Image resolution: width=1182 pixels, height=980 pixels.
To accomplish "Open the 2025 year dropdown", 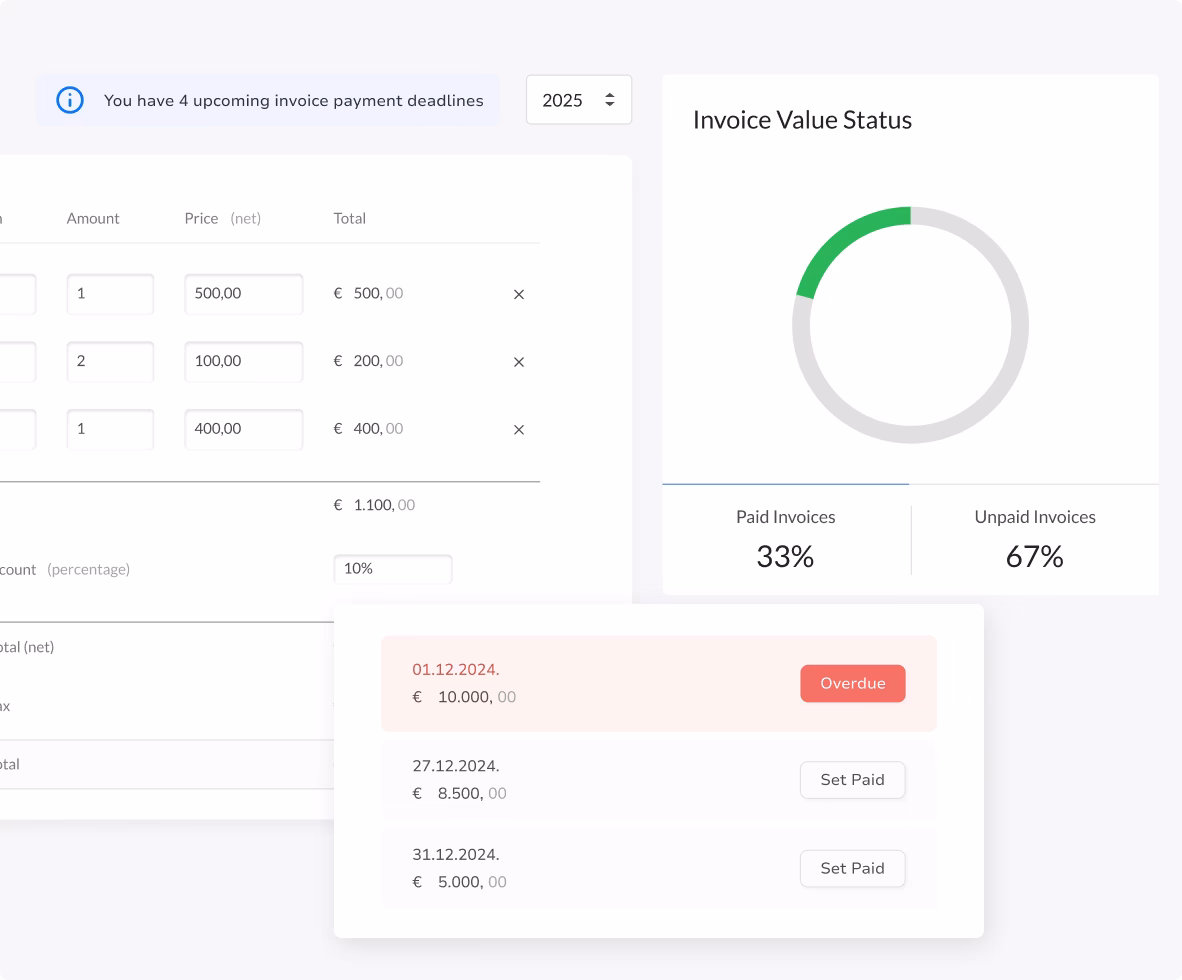I will 578,100.
